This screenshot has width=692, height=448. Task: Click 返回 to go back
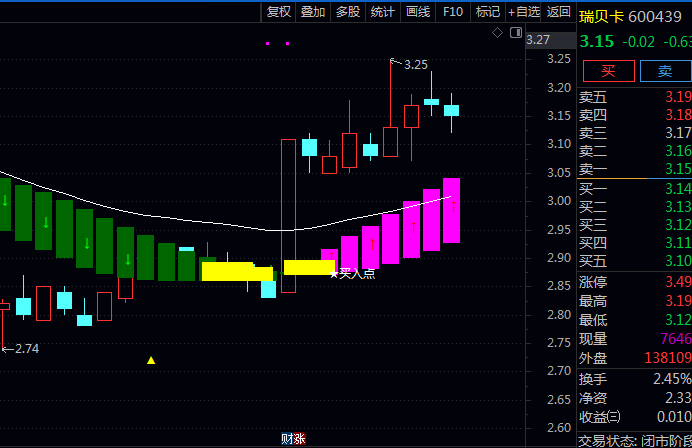[x=558, y=12]
